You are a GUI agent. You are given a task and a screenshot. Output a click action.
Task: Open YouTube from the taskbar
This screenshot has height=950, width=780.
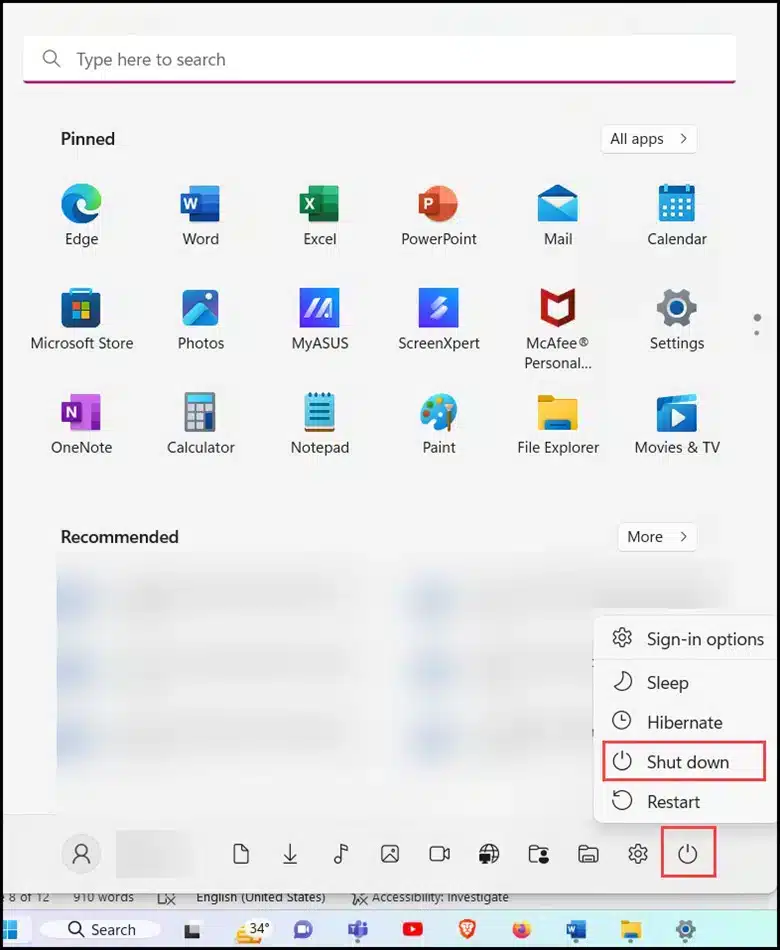[412, 929]
